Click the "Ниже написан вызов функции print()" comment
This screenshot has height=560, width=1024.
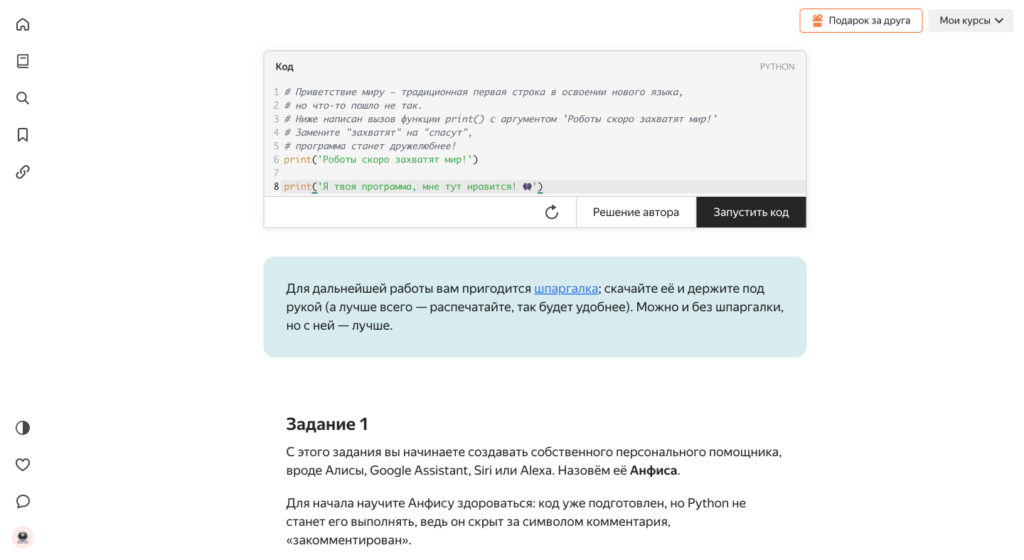500,119
